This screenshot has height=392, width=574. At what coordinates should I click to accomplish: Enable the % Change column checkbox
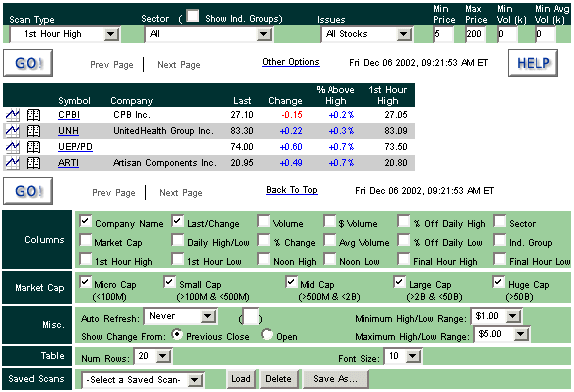pyautogui.click(x=264, y=240)
